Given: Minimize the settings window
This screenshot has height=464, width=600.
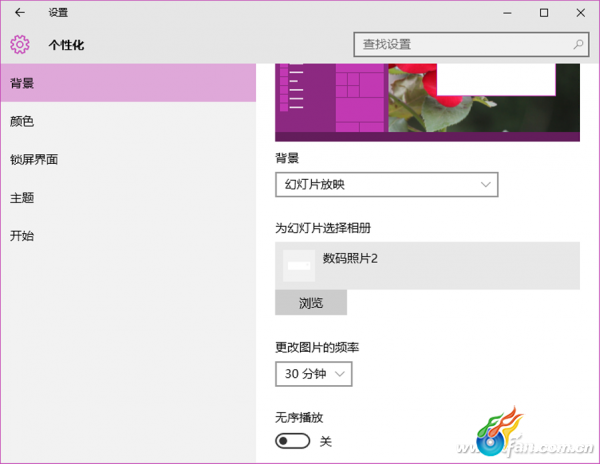Looking at the screenshot, I should click(507, 13).
